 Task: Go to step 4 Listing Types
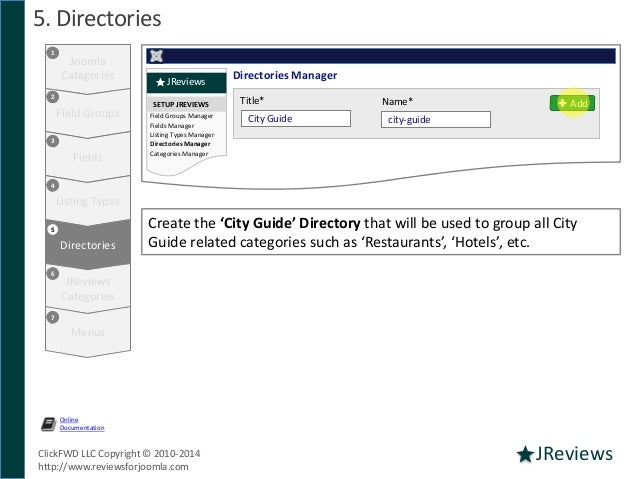pos(88,201)
